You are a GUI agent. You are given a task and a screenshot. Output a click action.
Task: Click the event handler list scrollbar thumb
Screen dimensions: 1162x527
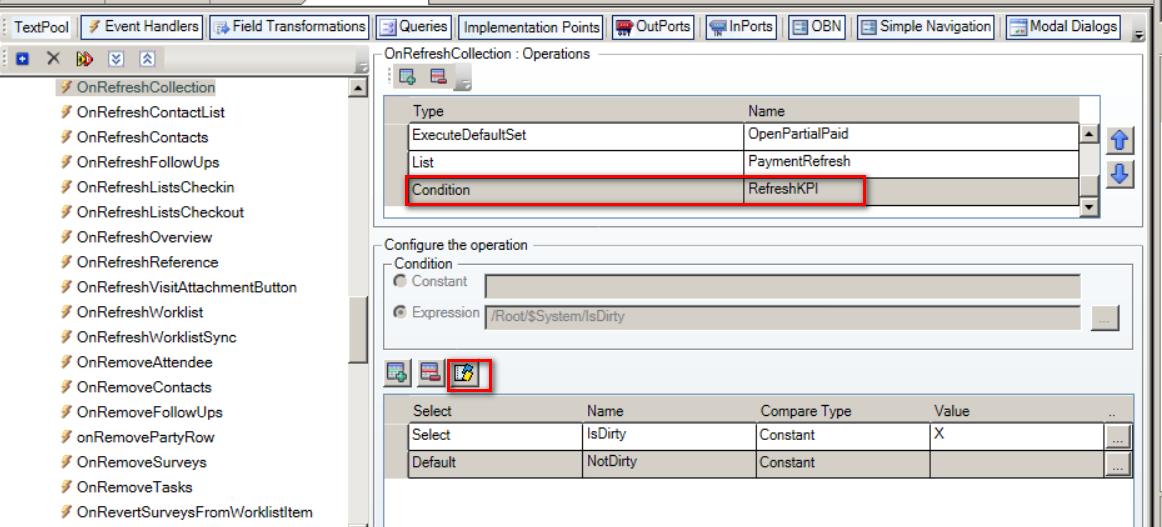coord(358,329)
